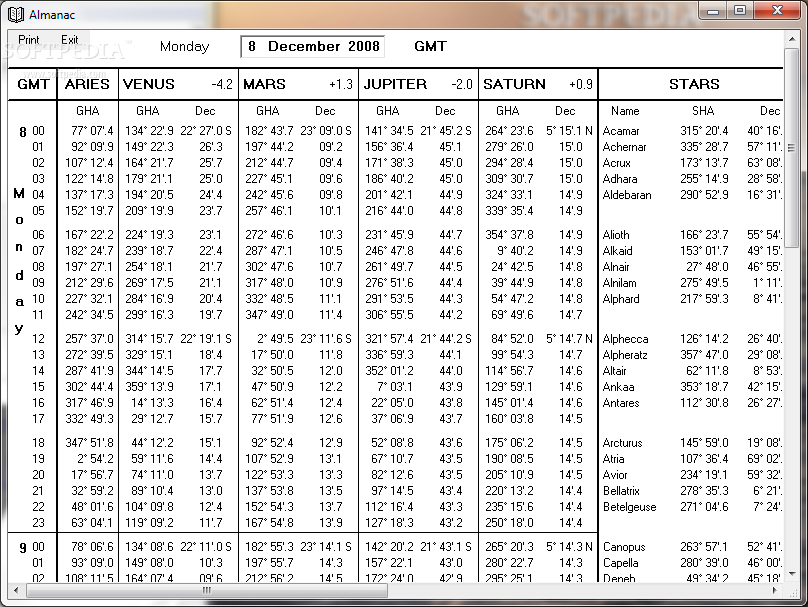
Task: Select star name Capella
Action: (x=620, y=563)
